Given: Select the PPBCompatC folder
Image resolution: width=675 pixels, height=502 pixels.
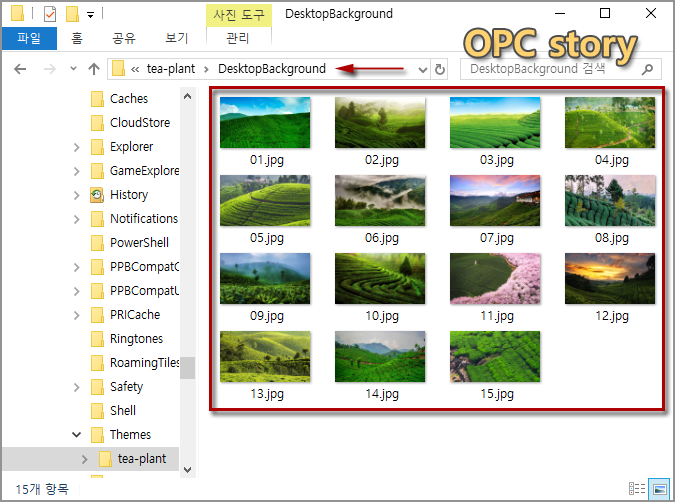Looking at the screenshot, I should click(144, 267).
